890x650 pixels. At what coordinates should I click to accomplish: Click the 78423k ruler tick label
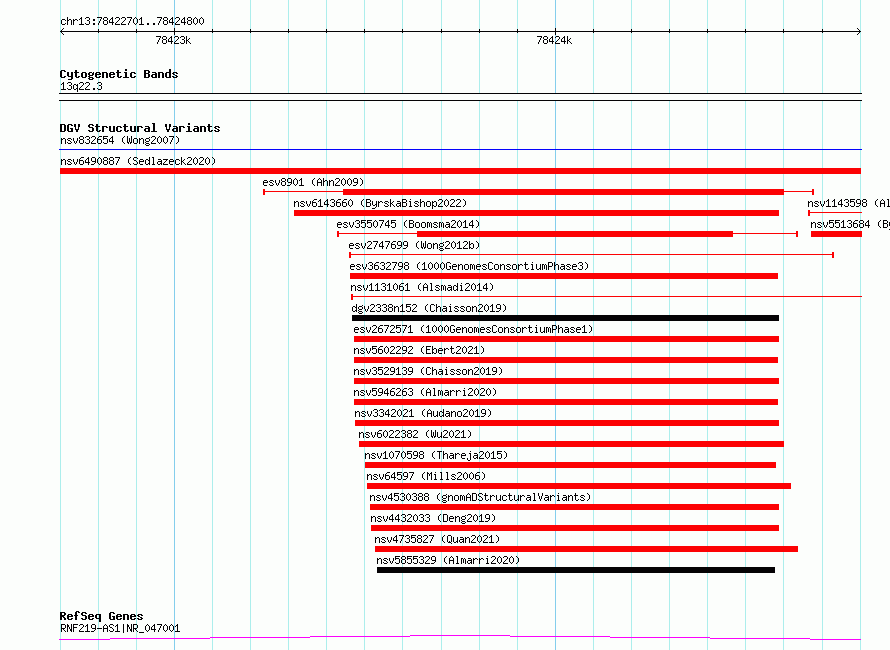[173, 40]
